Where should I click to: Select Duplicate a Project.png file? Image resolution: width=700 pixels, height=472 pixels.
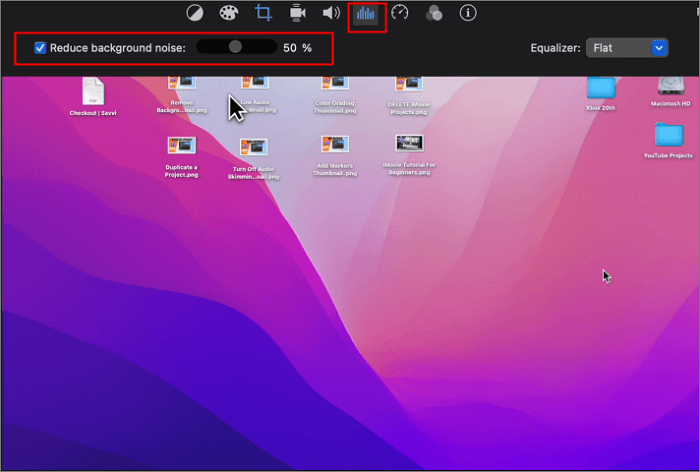point(182,146)
